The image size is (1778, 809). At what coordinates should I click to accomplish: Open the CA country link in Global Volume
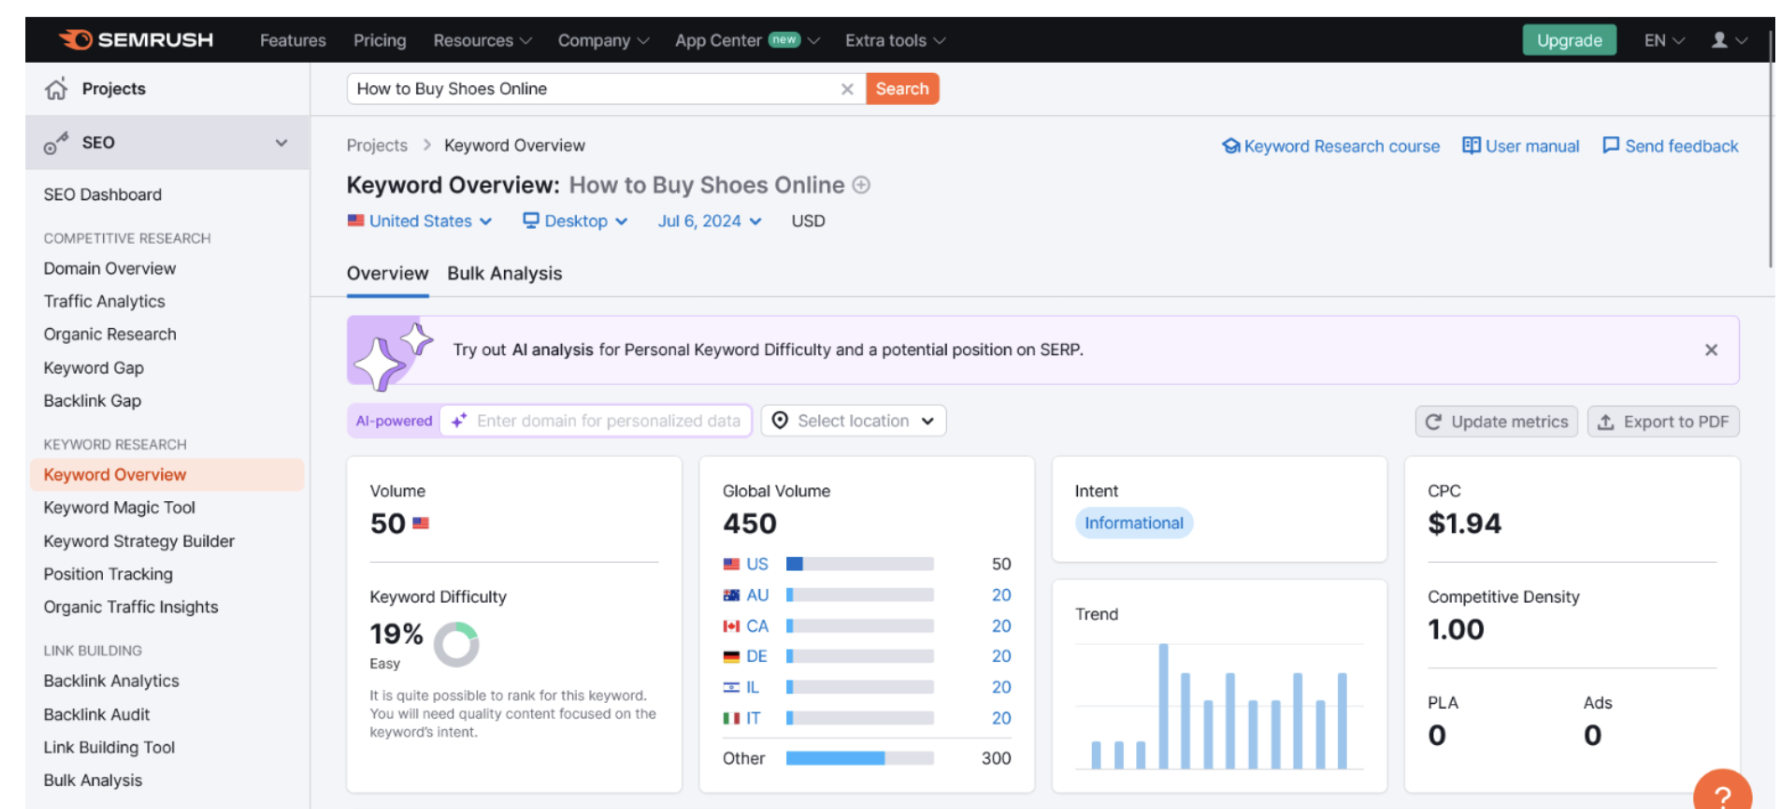(x=757, y=626)
